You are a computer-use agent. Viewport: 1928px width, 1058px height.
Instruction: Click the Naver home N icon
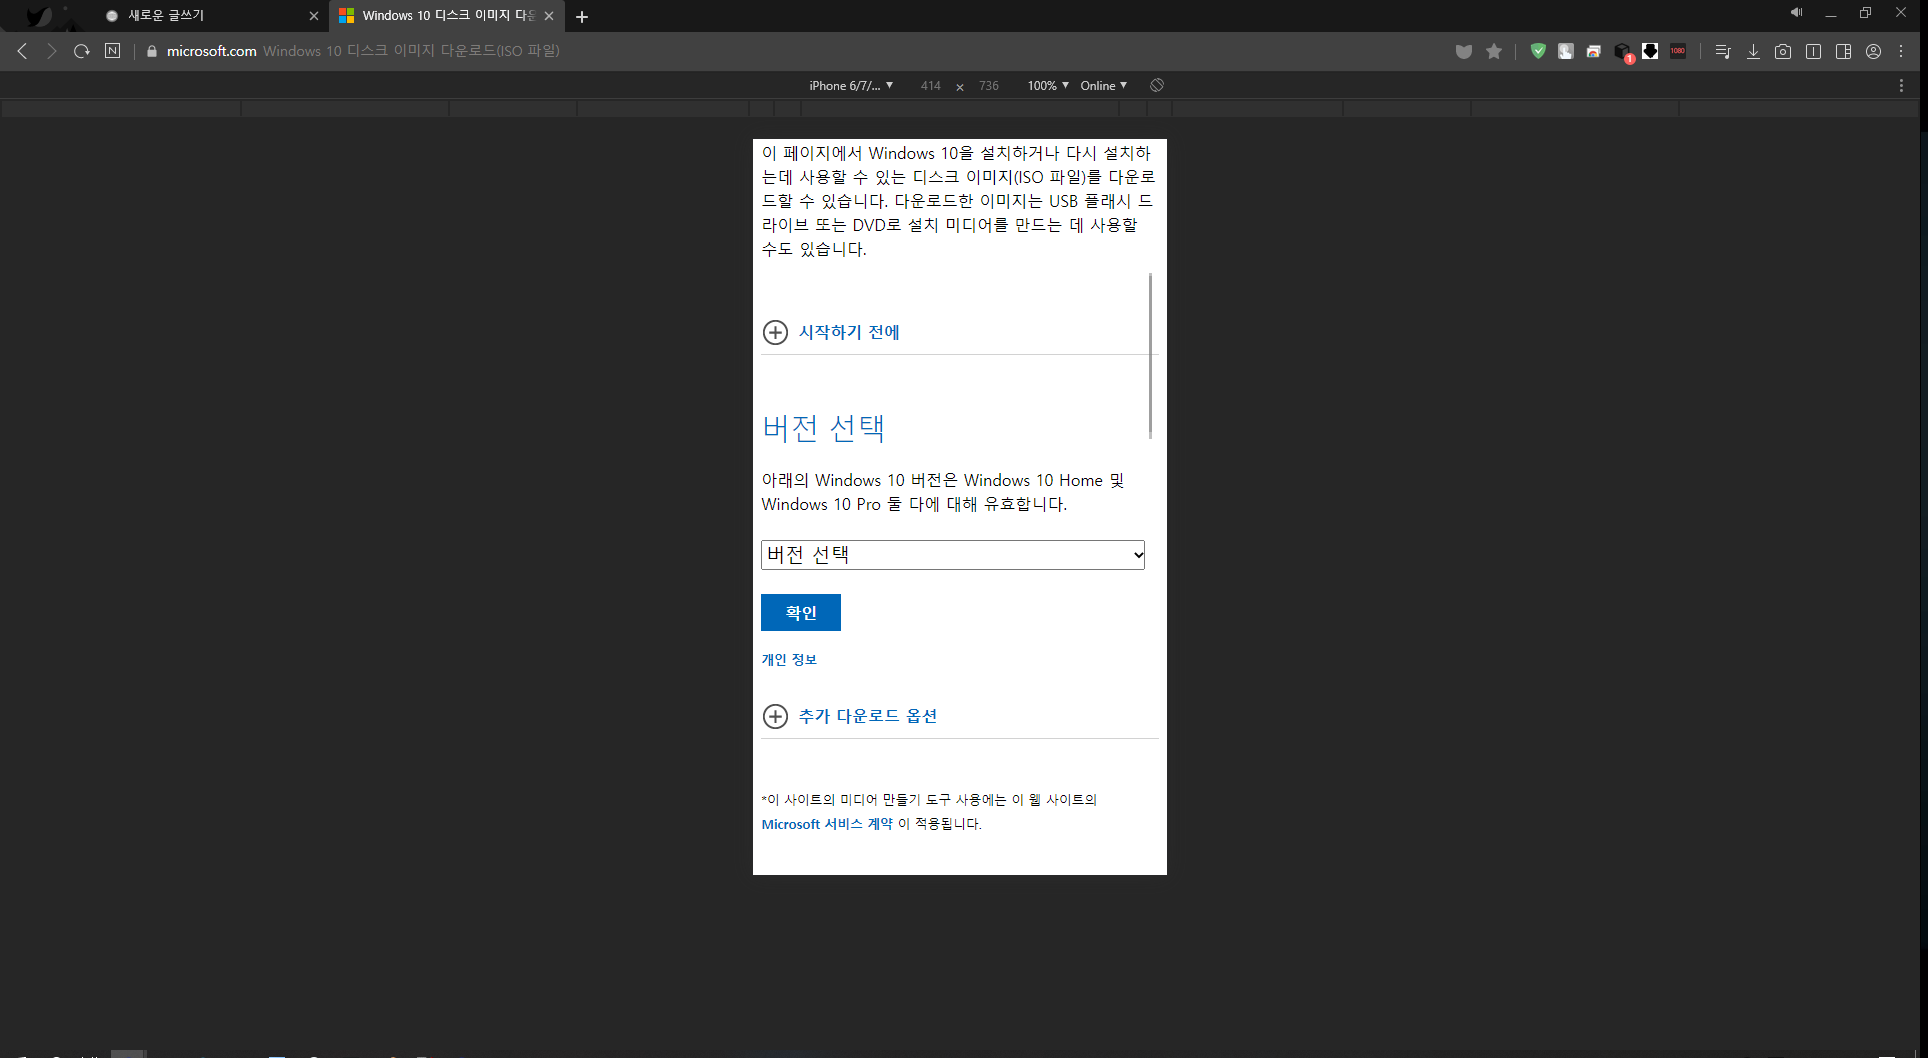pyautogui.click(x=113, y=51)
